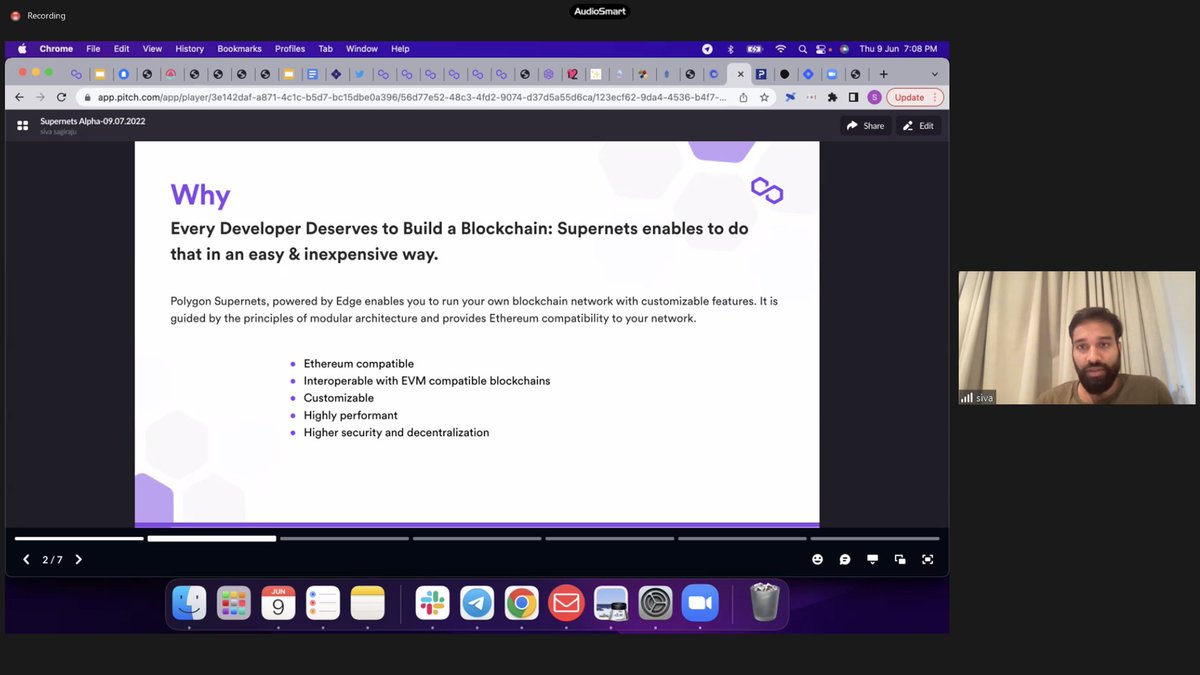
Task: Switch to the Twitter bird tab
Action: pyautogui.click(x=359, y=74)
